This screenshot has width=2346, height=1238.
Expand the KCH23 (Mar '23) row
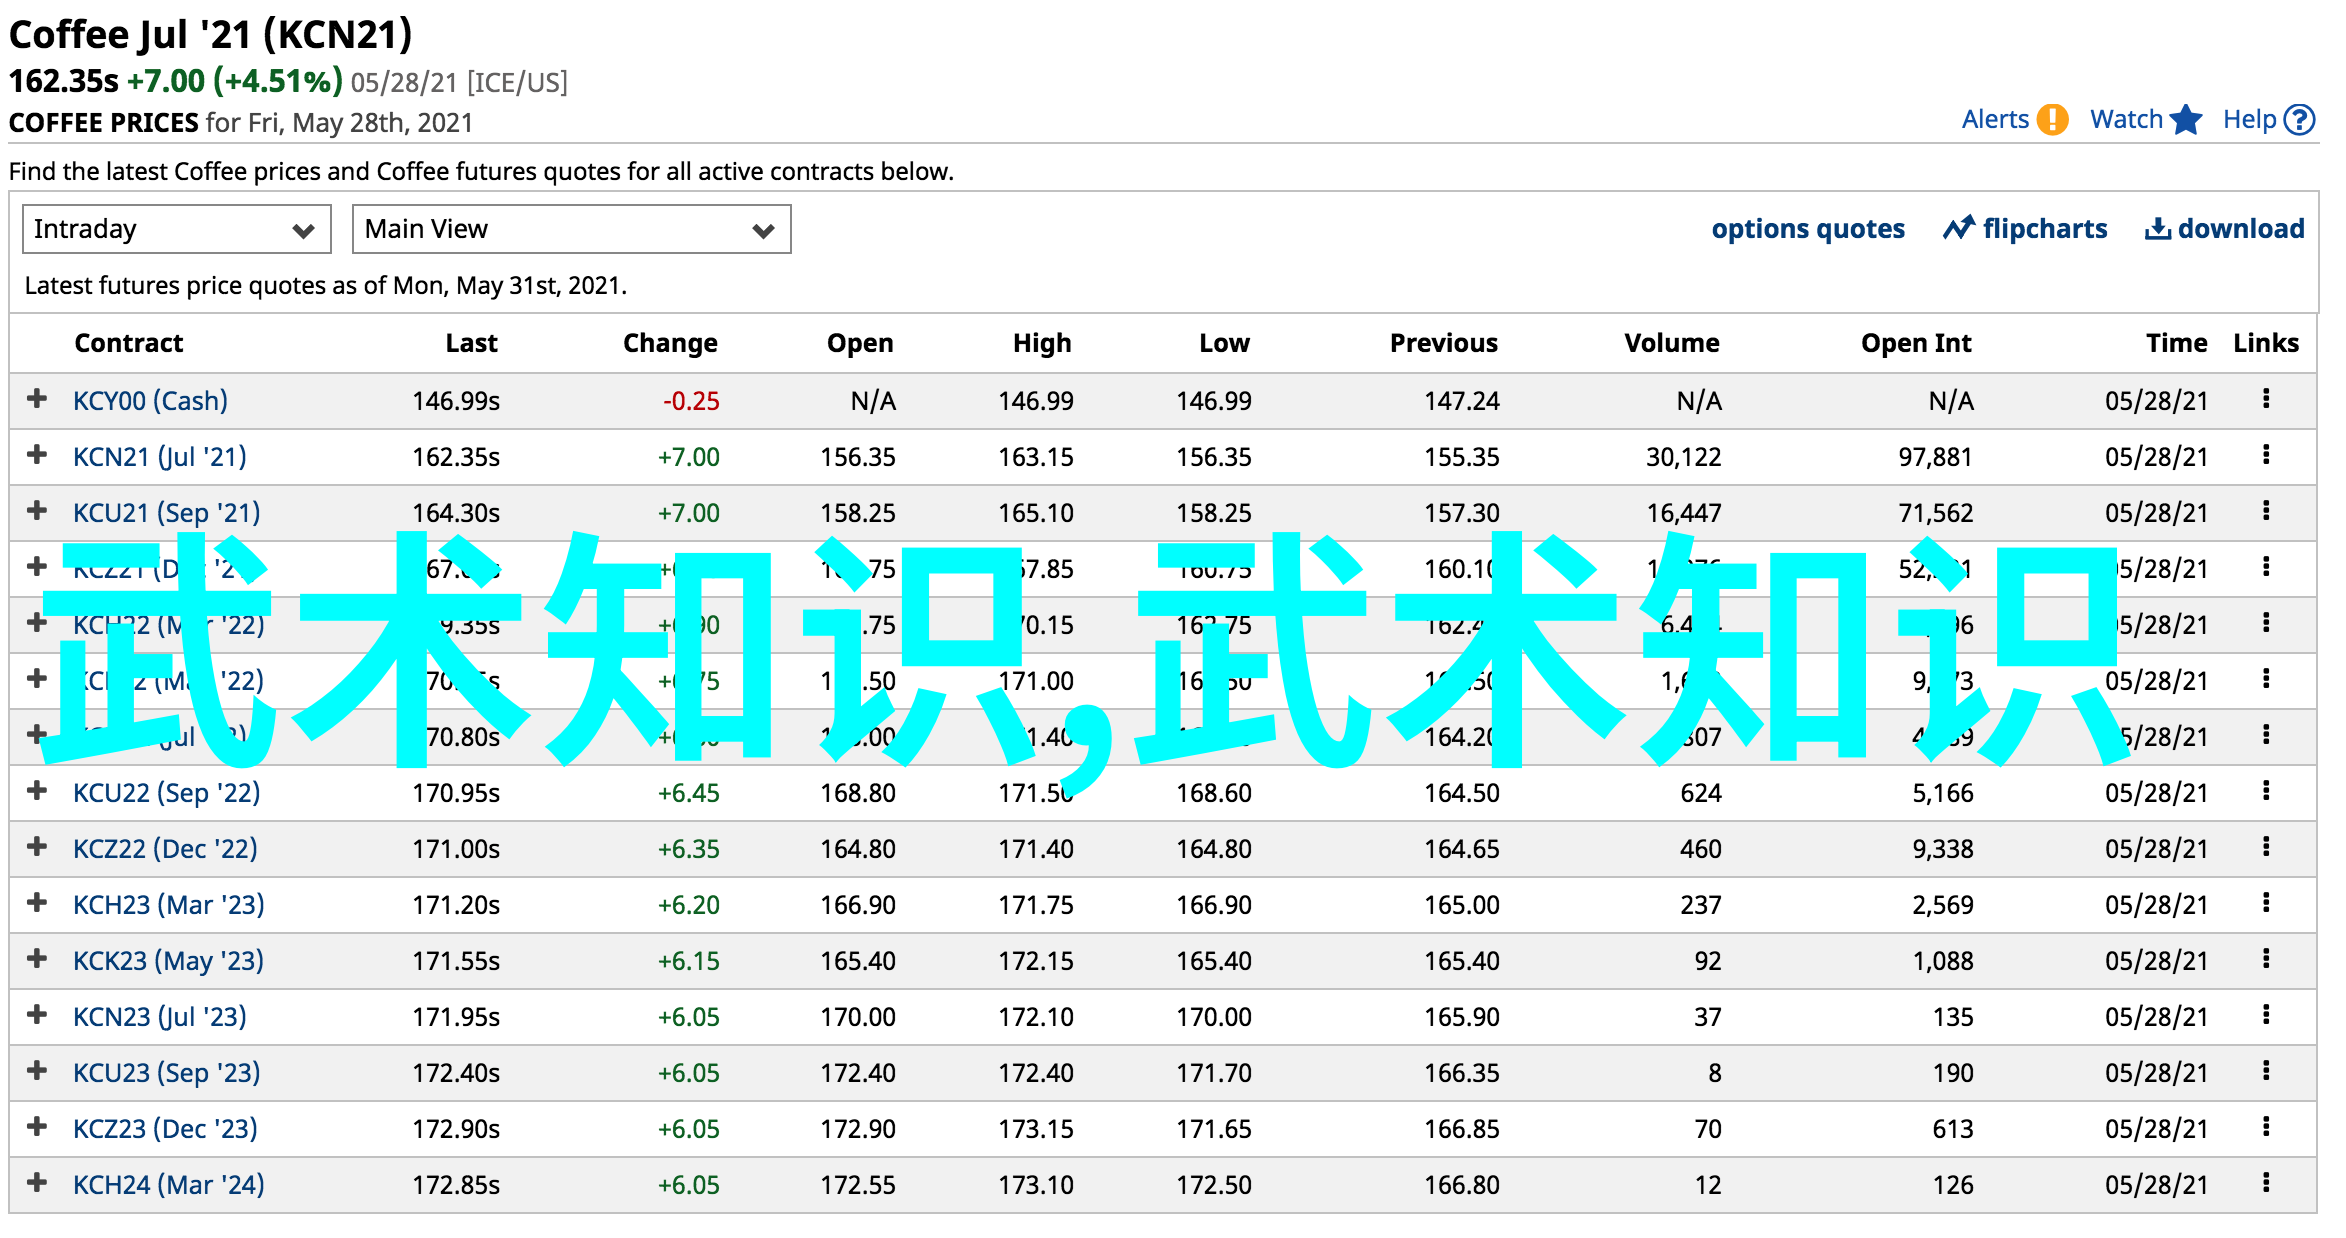tap(37, 903)
